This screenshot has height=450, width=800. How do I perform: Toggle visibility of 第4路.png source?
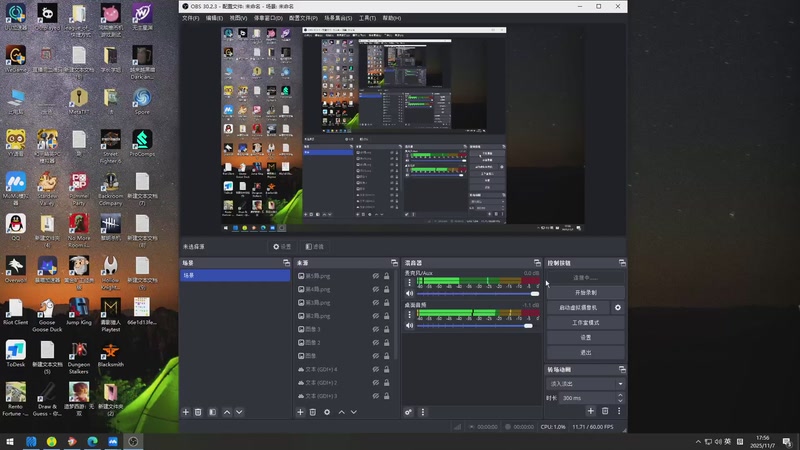click(376, 289)
